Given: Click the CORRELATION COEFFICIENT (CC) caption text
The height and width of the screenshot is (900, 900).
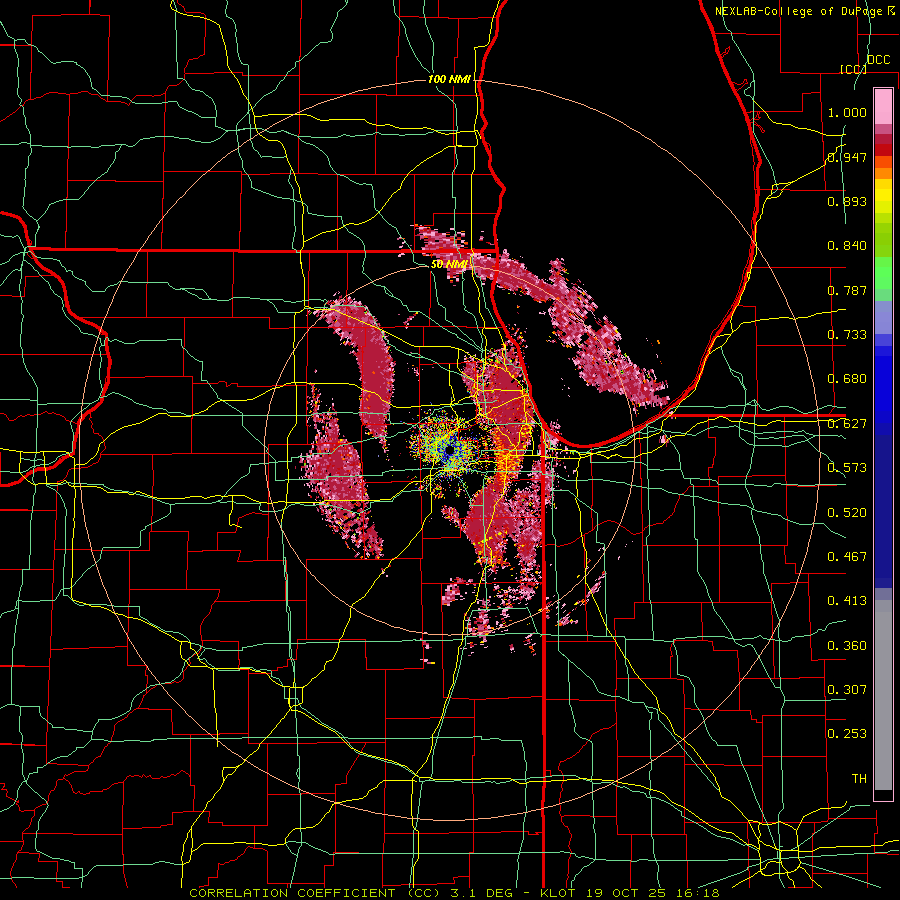Looking at the screenshot, I should point(315,893).
